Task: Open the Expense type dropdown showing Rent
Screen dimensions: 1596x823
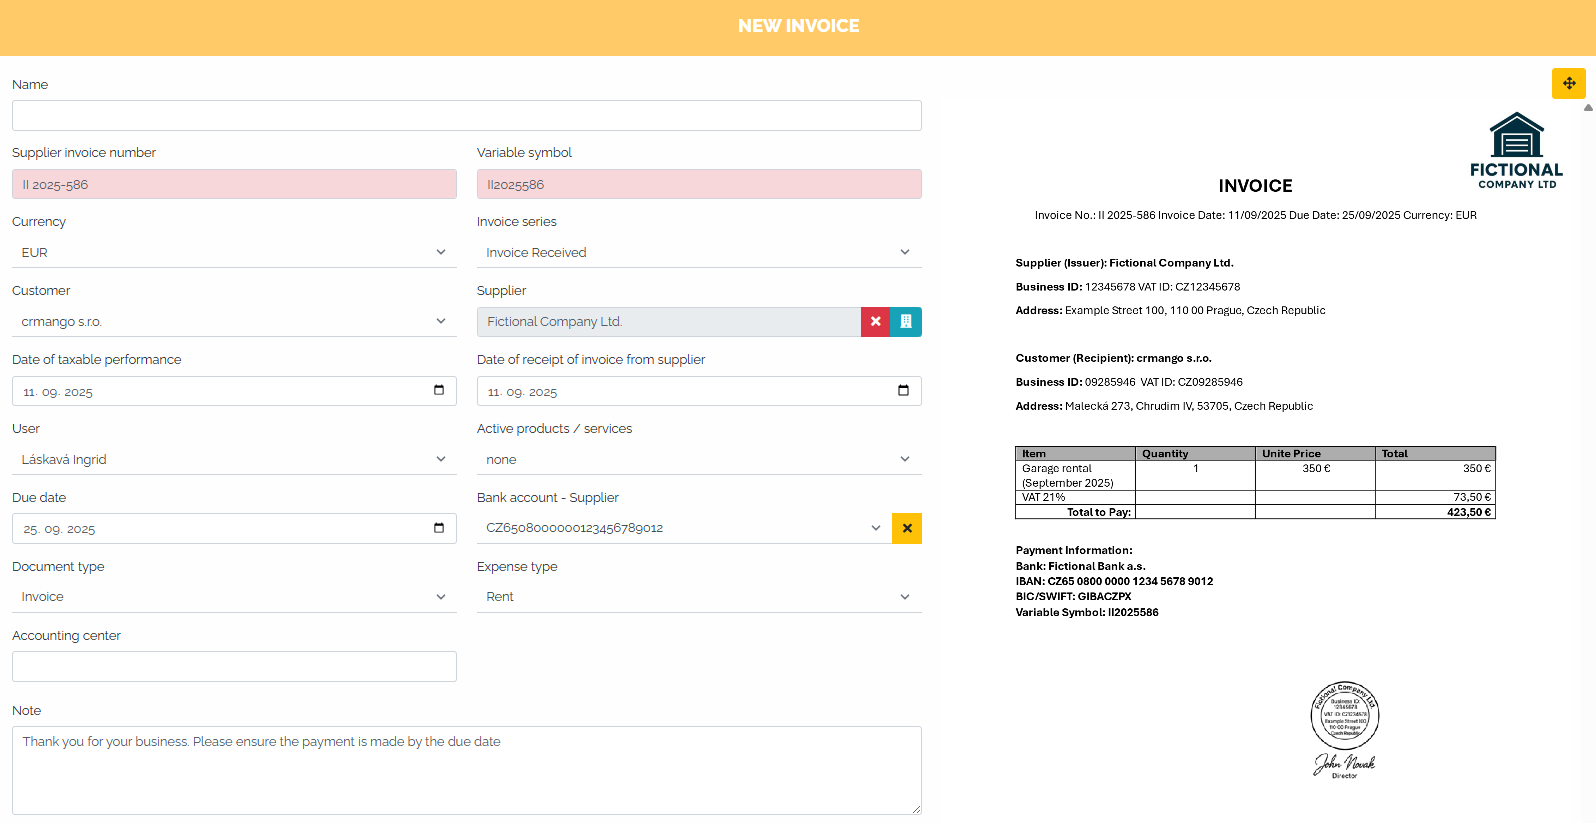Action: [x=699, y=597]
